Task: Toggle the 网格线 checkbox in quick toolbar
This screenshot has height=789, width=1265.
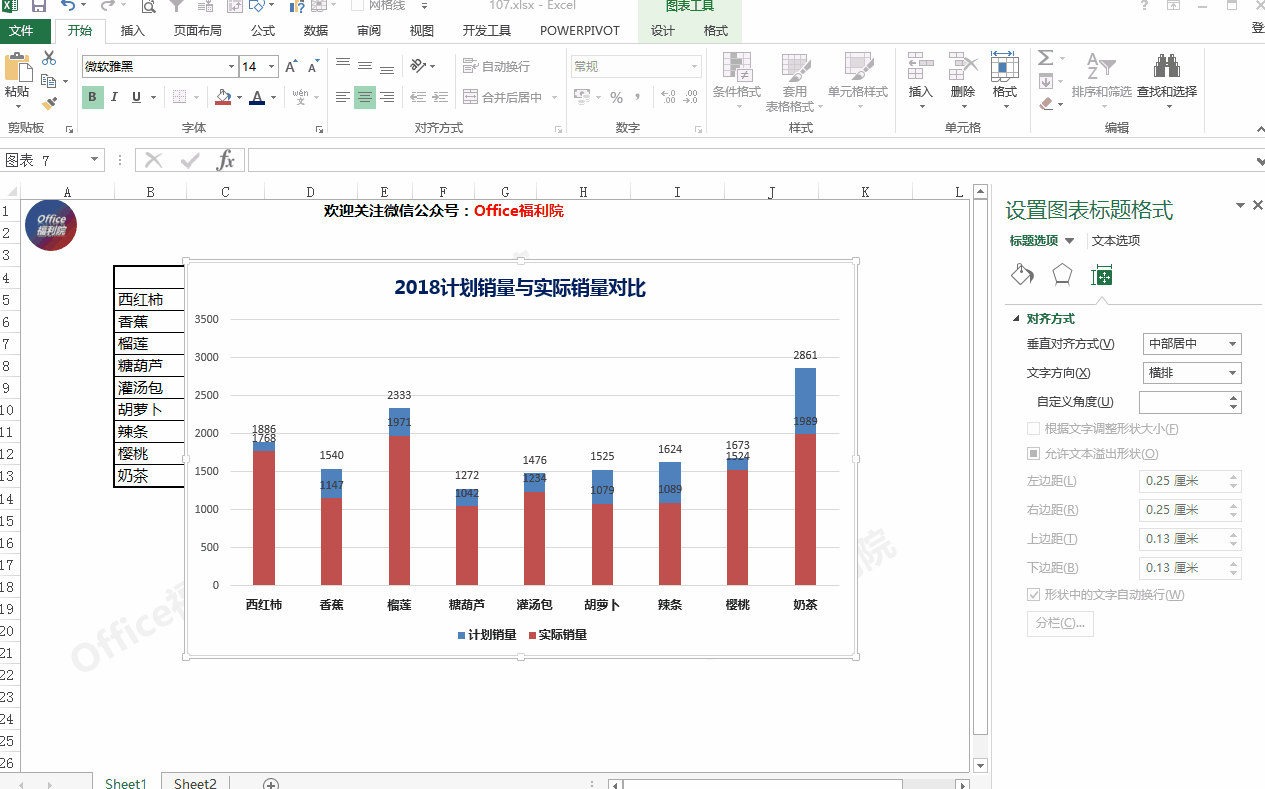Action: click(358, 6)
